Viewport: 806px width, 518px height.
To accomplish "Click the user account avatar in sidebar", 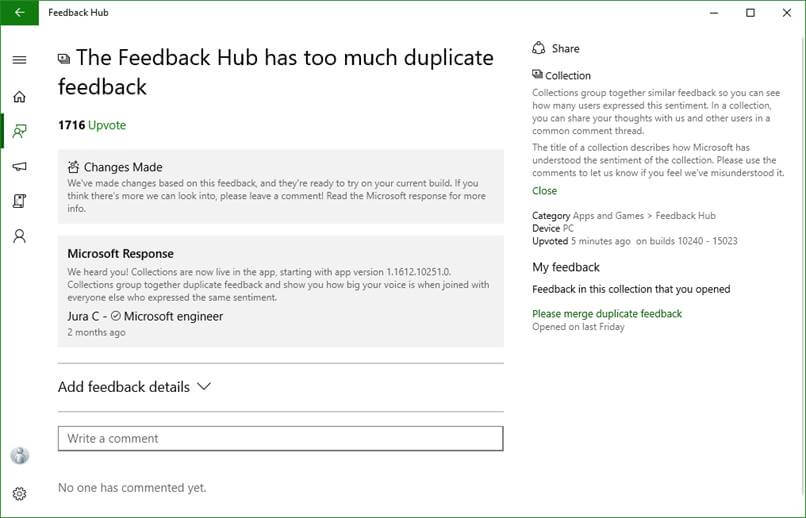I will (20, 455).
